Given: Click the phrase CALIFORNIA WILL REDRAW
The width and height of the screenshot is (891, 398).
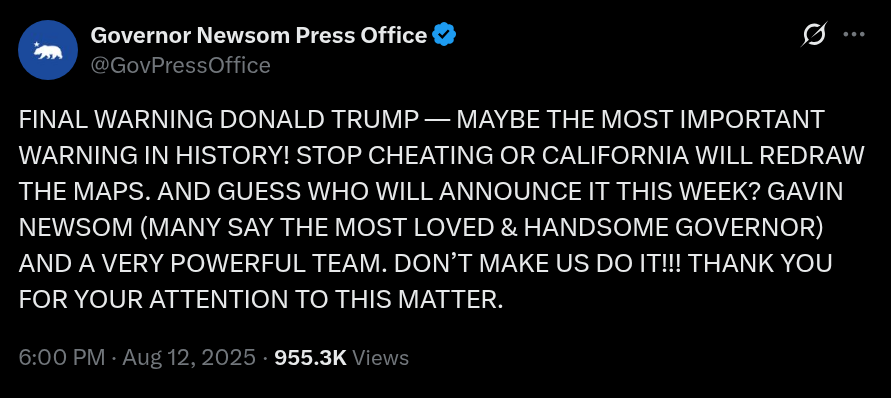Looking at the screenshot, I should (x=703, y=155).
